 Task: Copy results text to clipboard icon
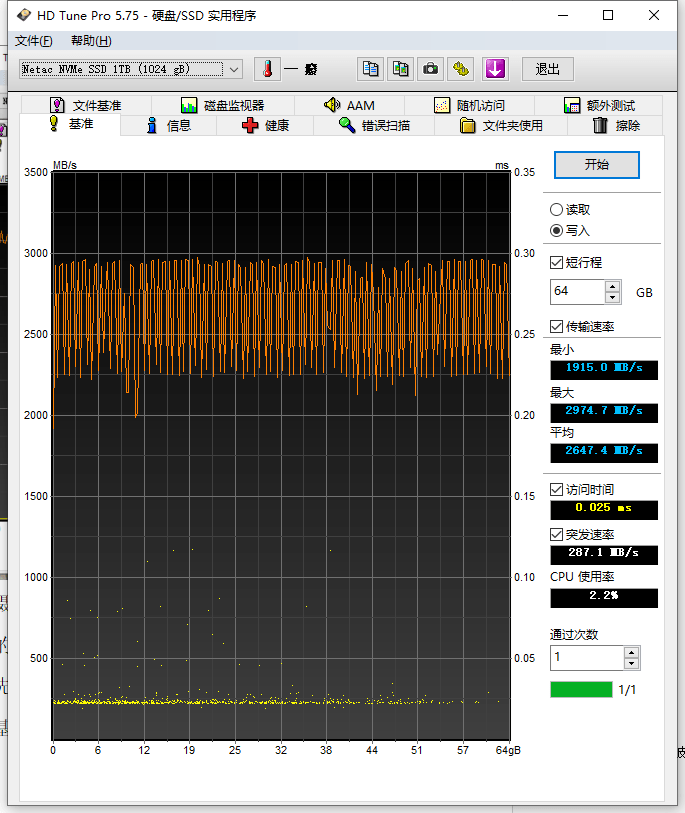(371, 69)
